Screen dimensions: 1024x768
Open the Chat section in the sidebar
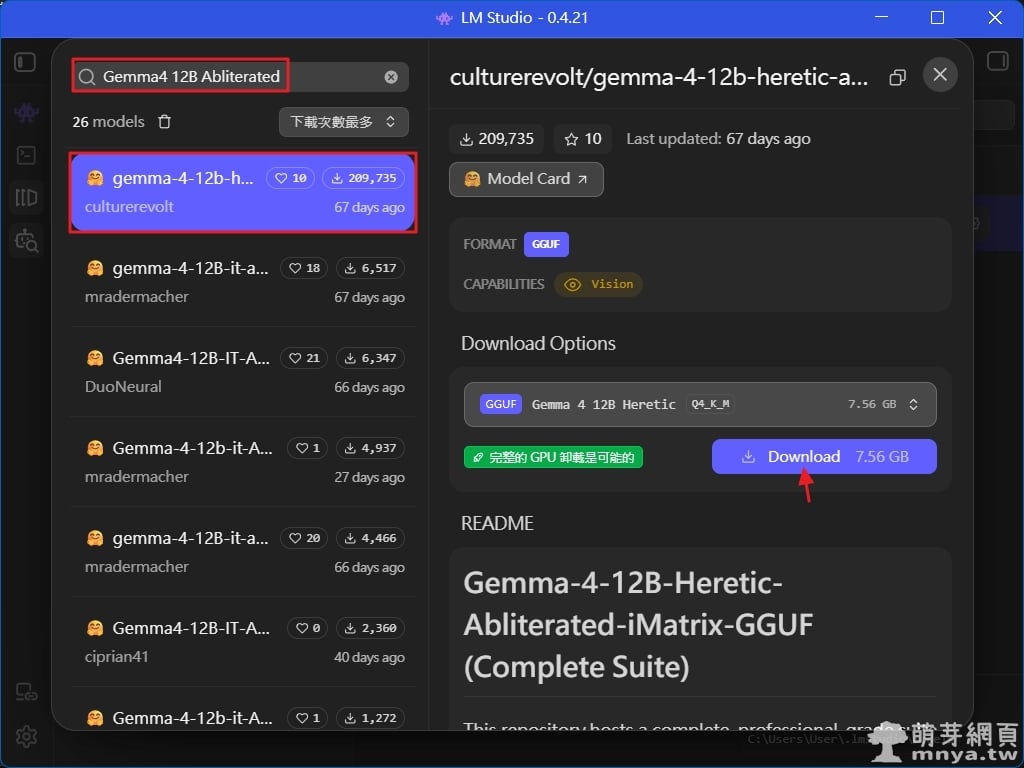tap(26, 112)
